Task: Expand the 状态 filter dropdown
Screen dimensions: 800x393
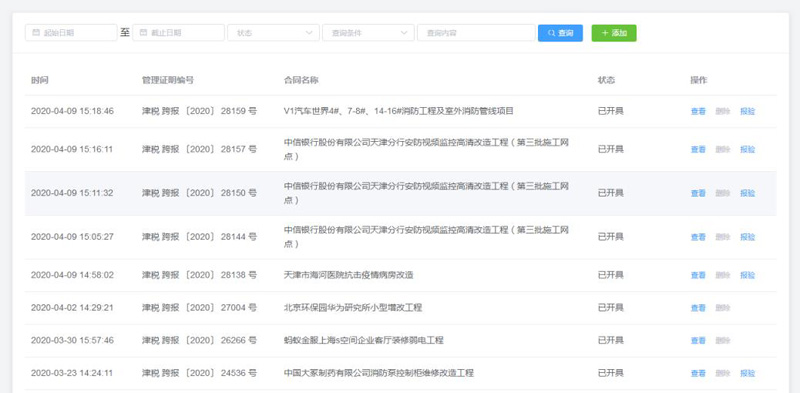Action: pos(273,33)
